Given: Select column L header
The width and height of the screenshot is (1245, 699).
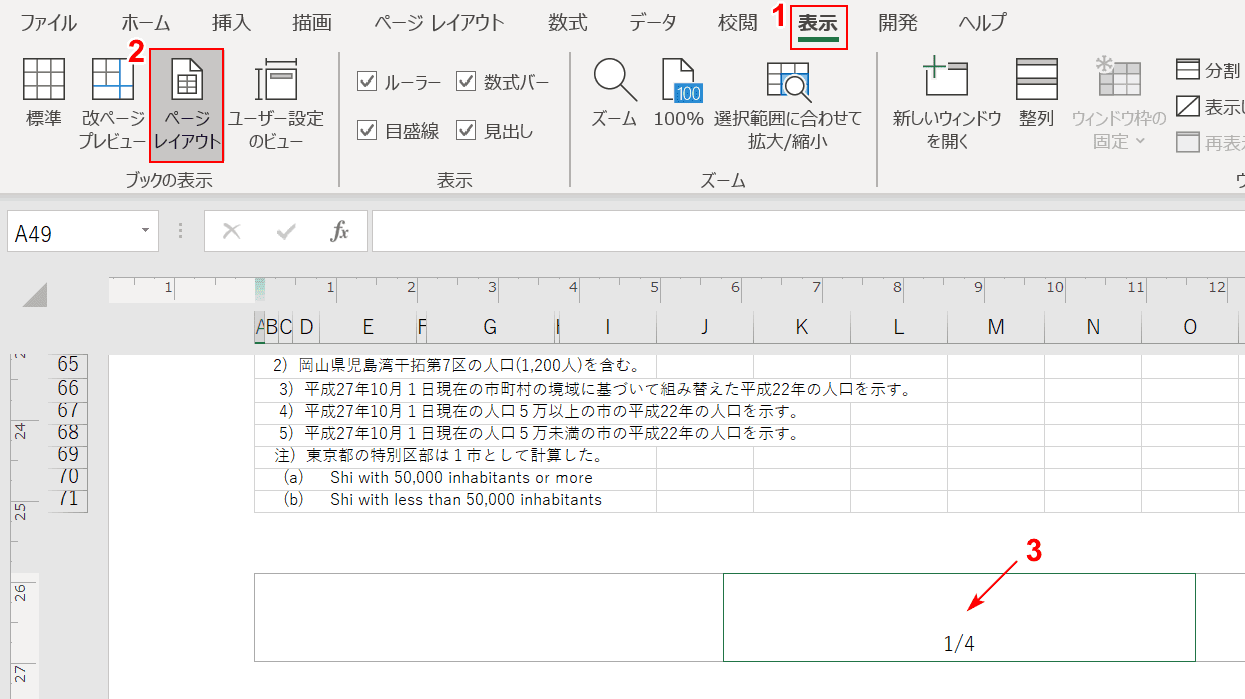Looking at the screenshot, I should click(899, 327).
